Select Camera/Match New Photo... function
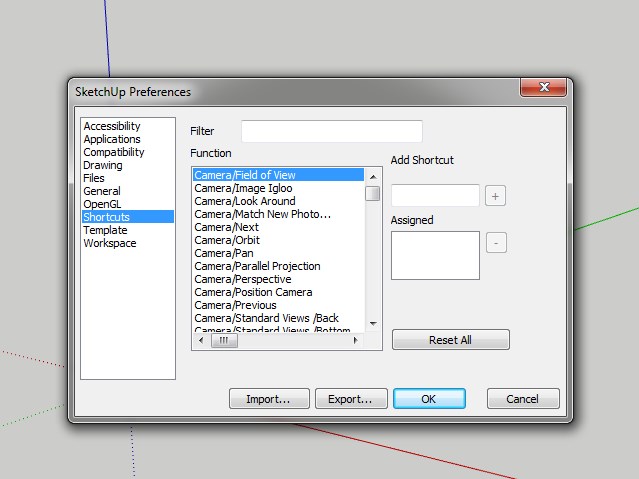The height and width of the screenshot is (479, 639). coord(278,214)
